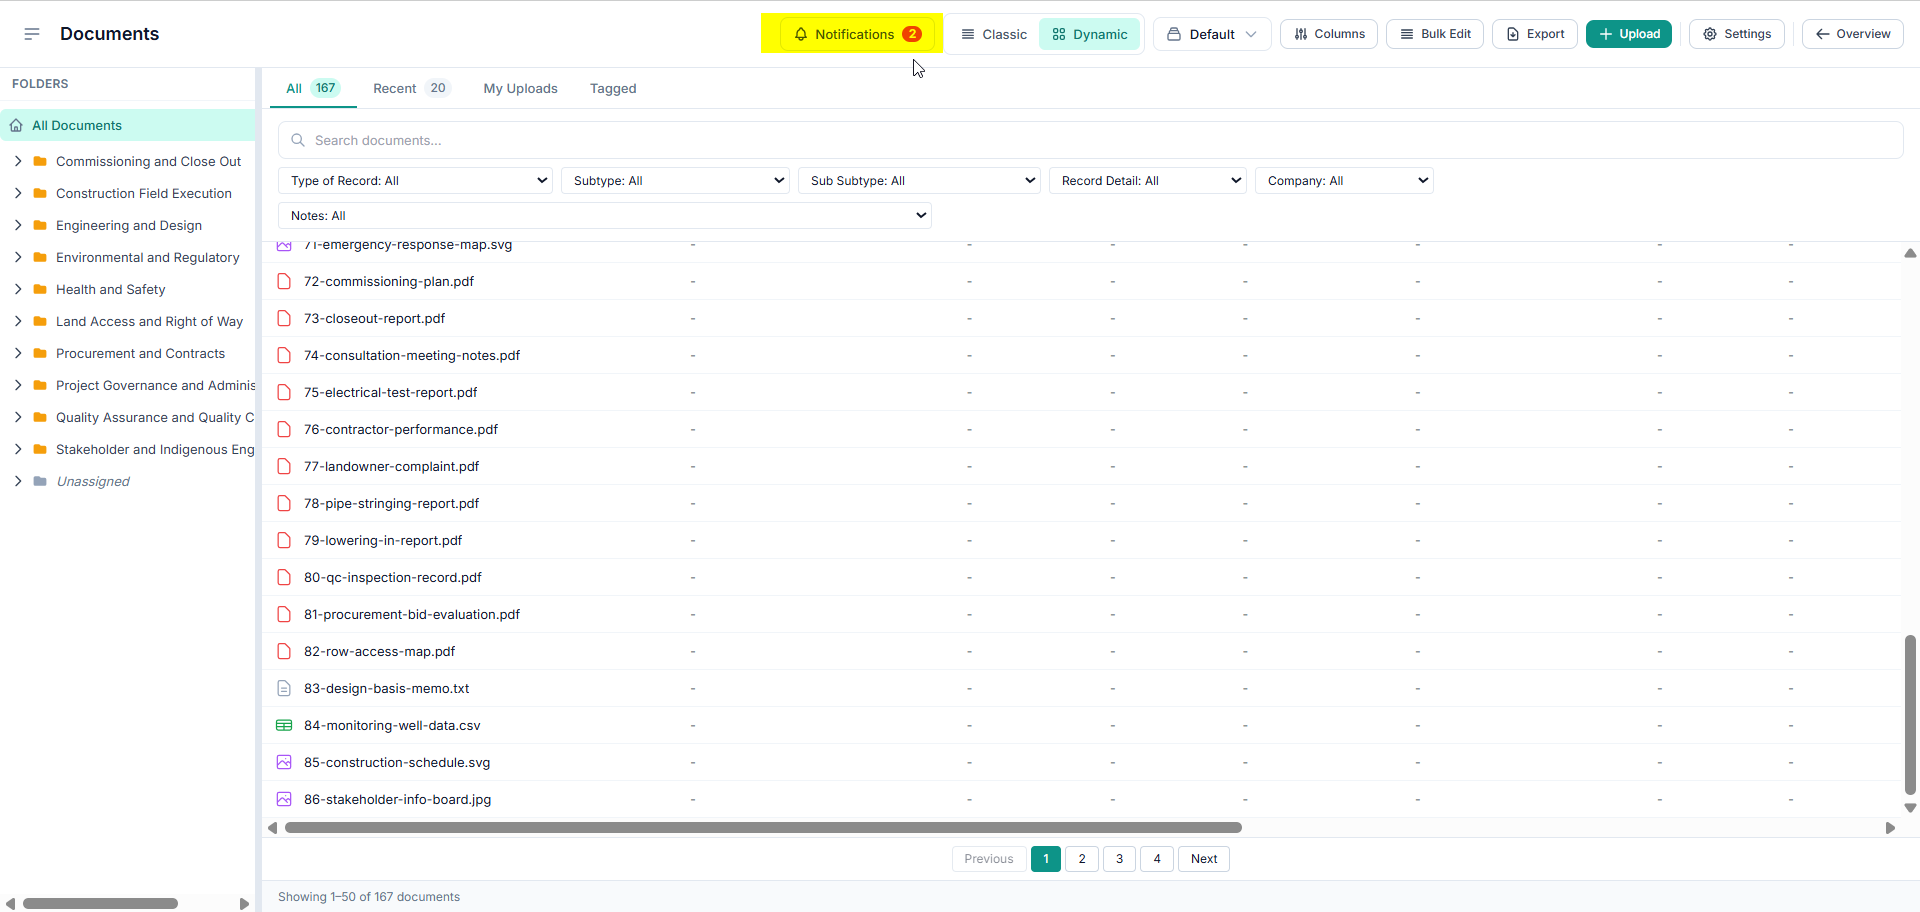The width and height of the screenshot is (1920, 912).
Task: Open the Company filter dropdown
Action: 1344,181
